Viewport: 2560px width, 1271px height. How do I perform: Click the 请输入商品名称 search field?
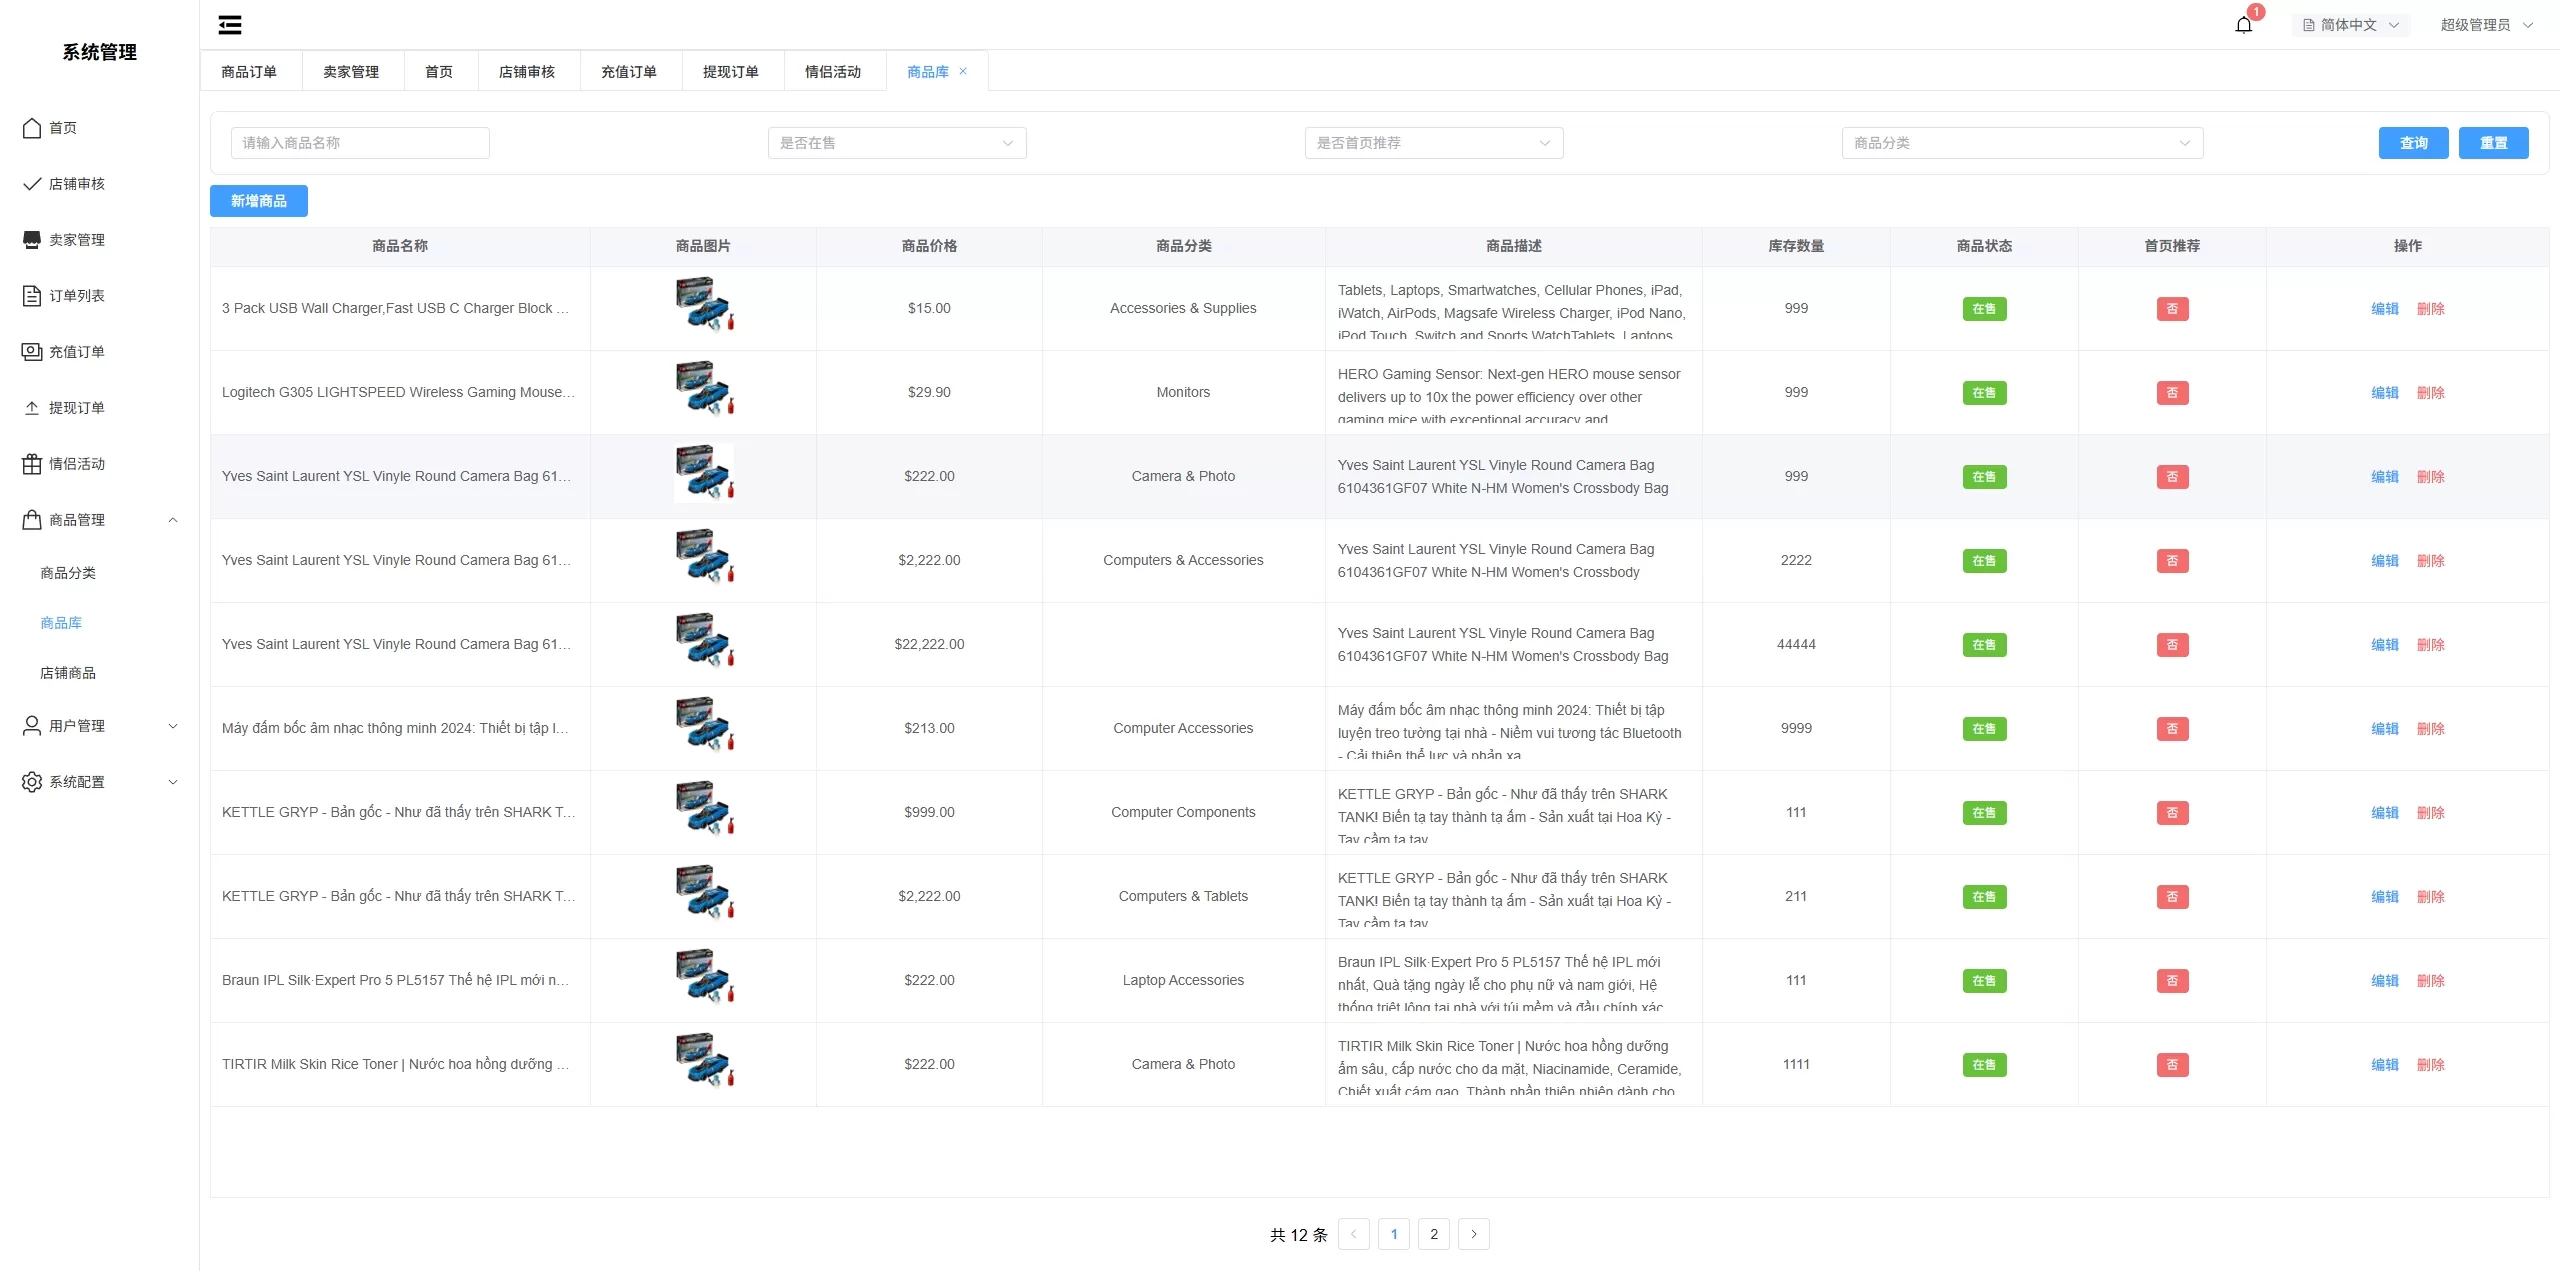click(x=360, y=143)
